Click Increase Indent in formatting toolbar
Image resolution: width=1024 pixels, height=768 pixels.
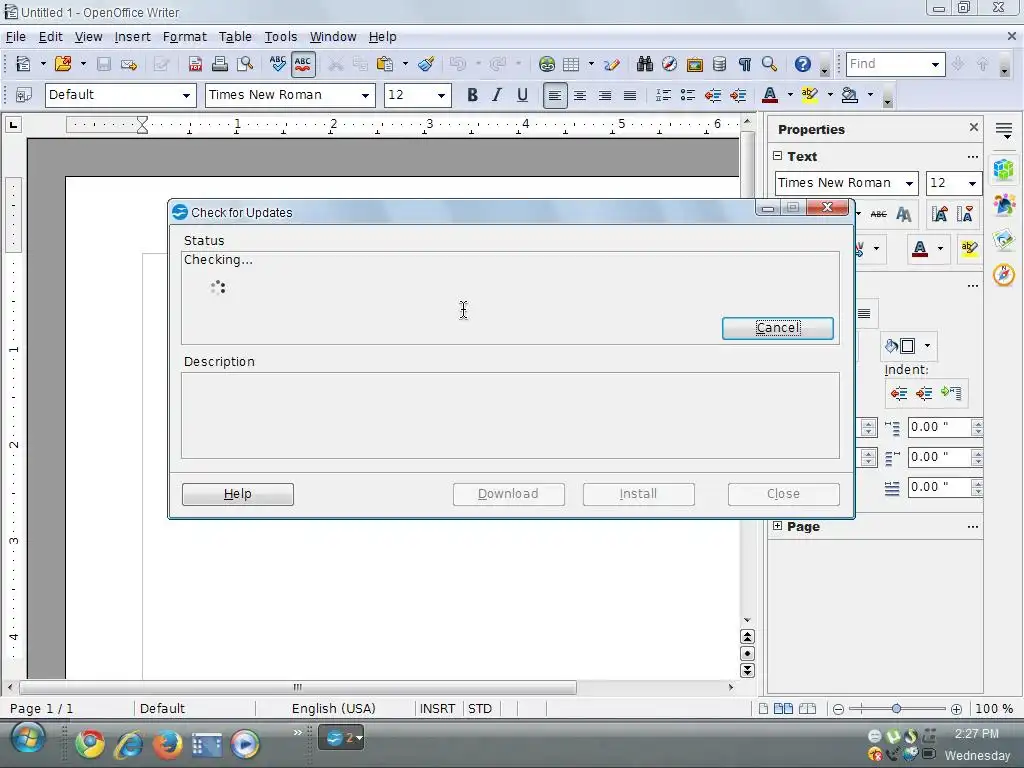point(738,95)
